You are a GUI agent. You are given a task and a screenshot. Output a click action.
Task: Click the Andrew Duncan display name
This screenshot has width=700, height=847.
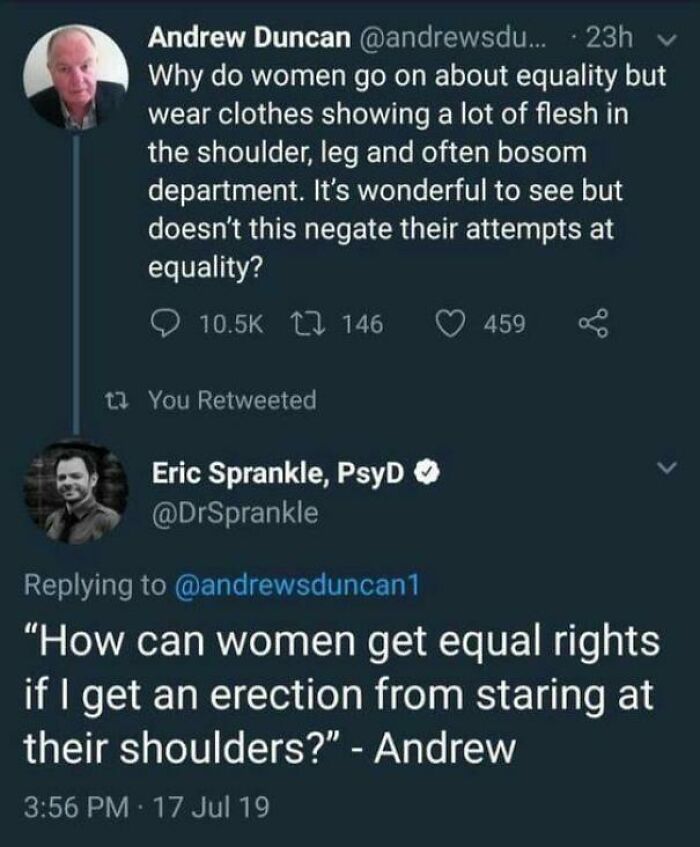pos(250,38)
